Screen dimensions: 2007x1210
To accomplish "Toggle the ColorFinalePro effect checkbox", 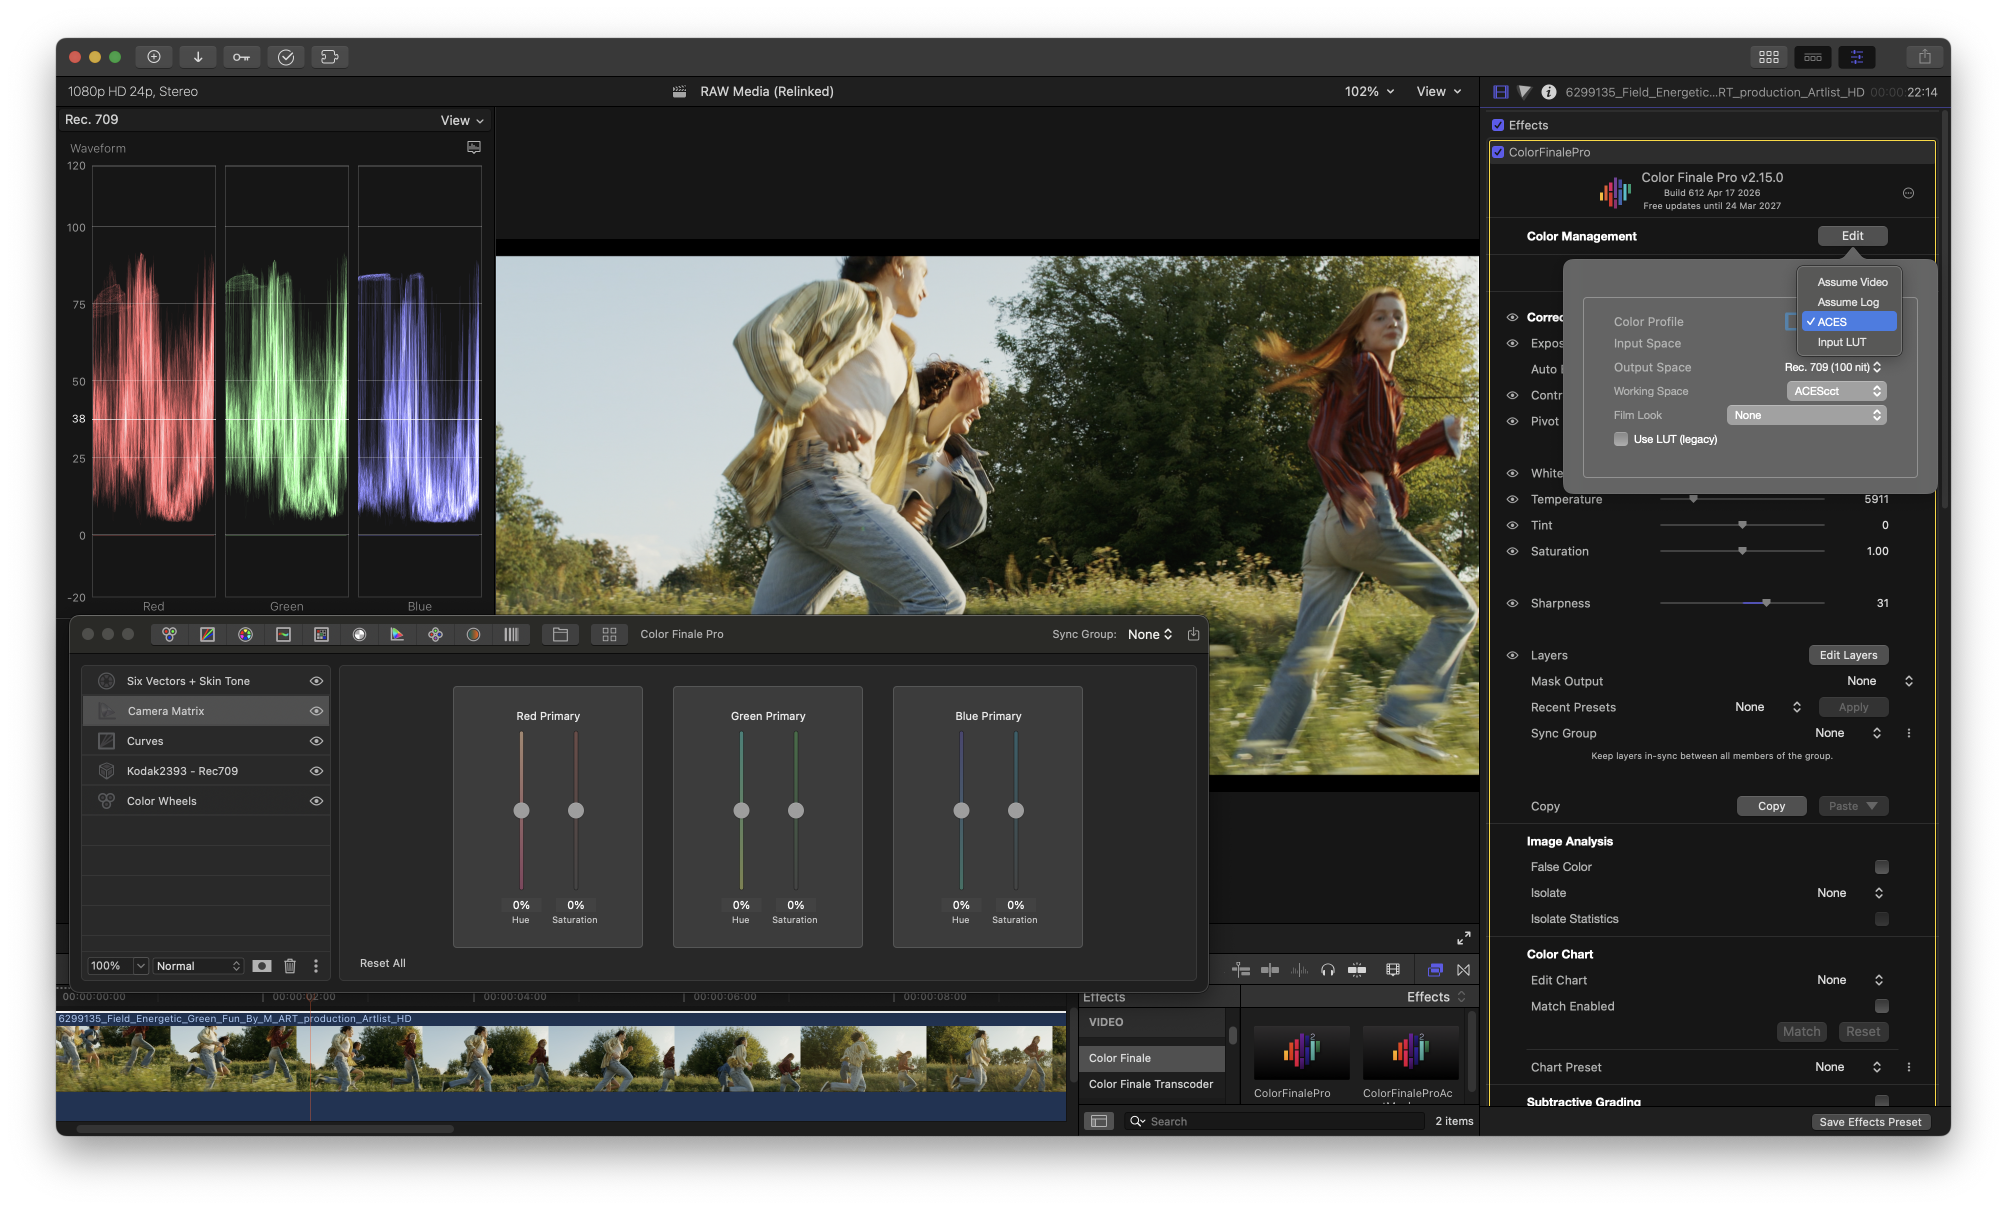I will point(1498,153).
